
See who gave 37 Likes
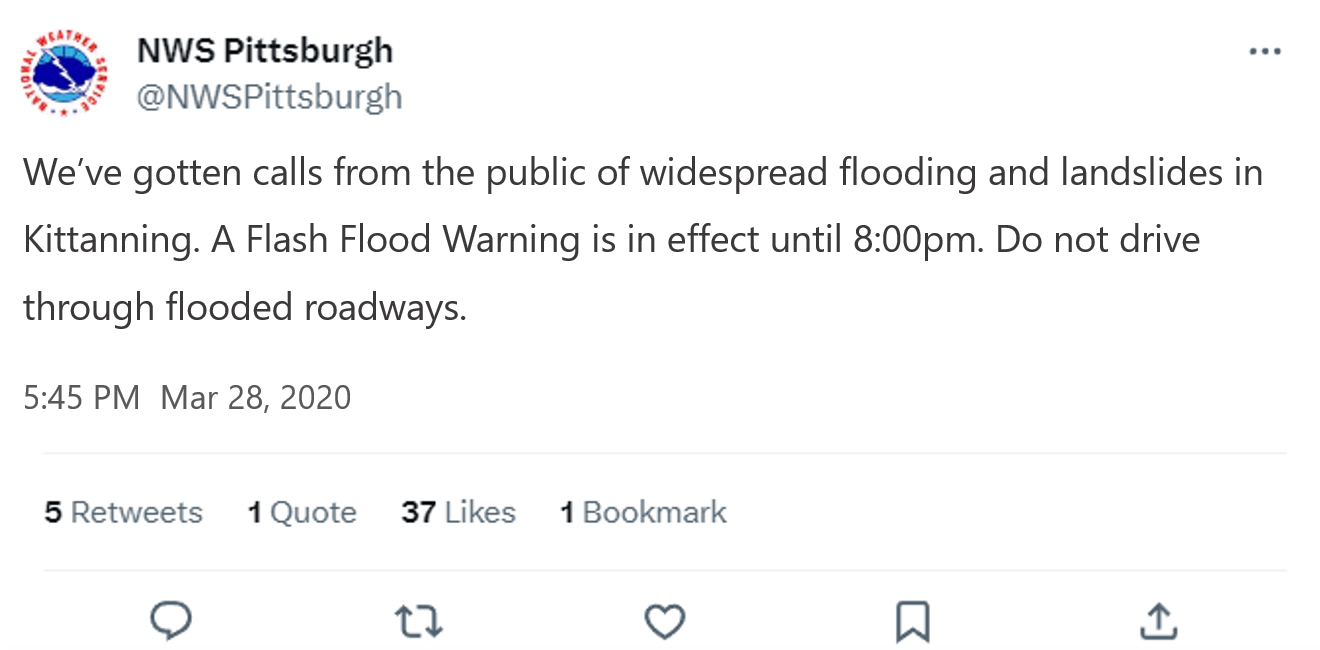coord(458,512)
